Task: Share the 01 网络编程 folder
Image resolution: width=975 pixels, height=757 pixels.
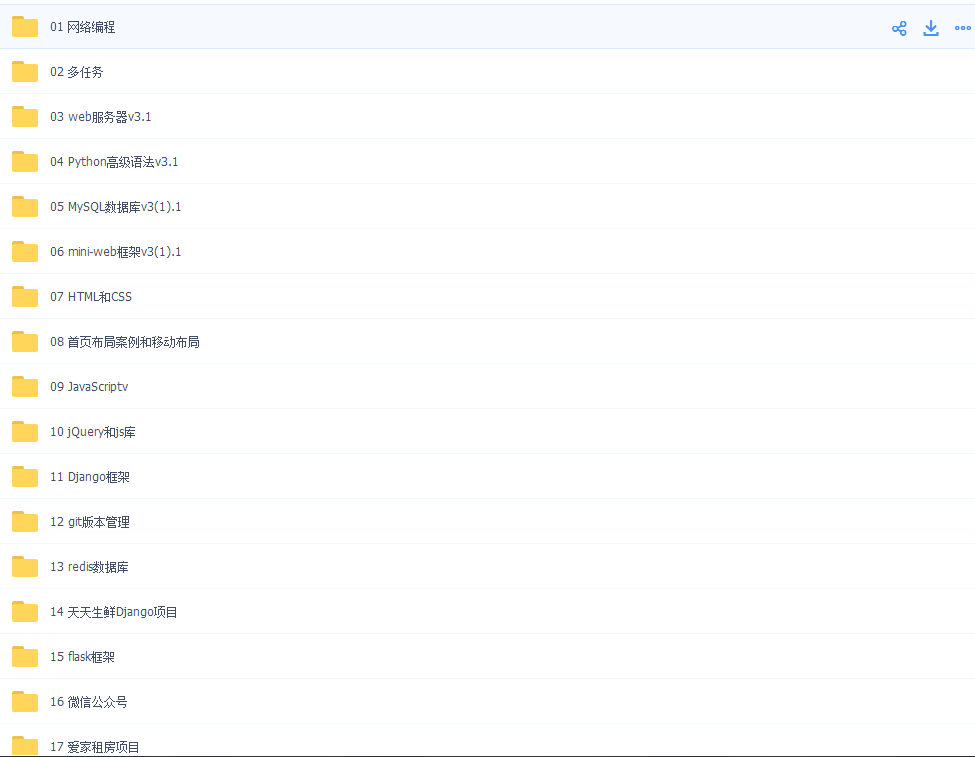Action: pyautogui.click(x=899, y=28)
